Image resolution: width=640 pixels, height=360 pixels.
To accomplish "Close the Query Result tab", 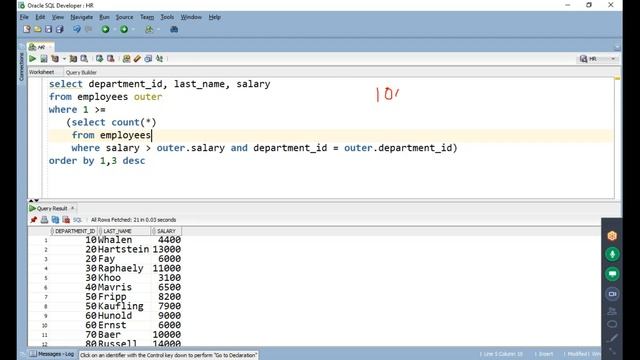I will pyautogui.click(x=73, y=208).
